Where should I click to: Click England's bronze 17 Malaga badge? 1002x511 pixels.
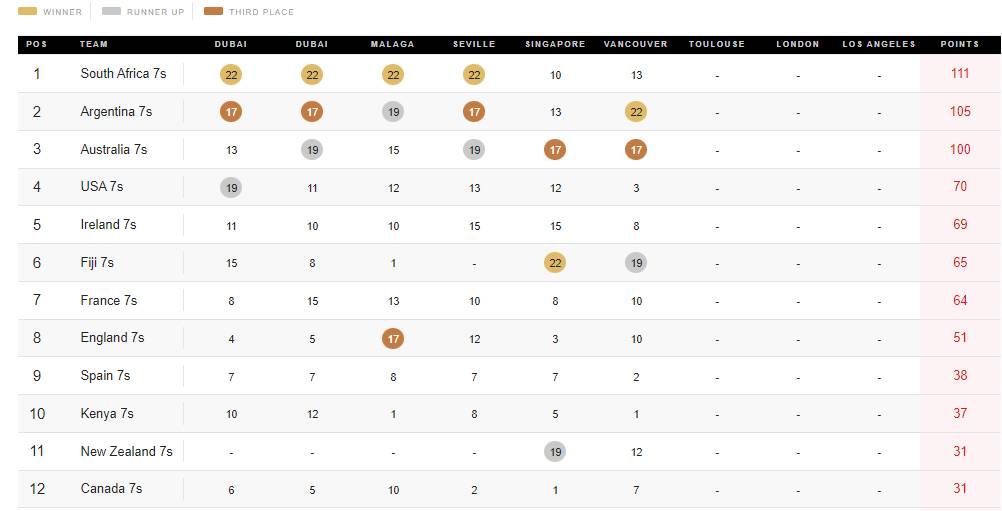[x=393, y=339]
